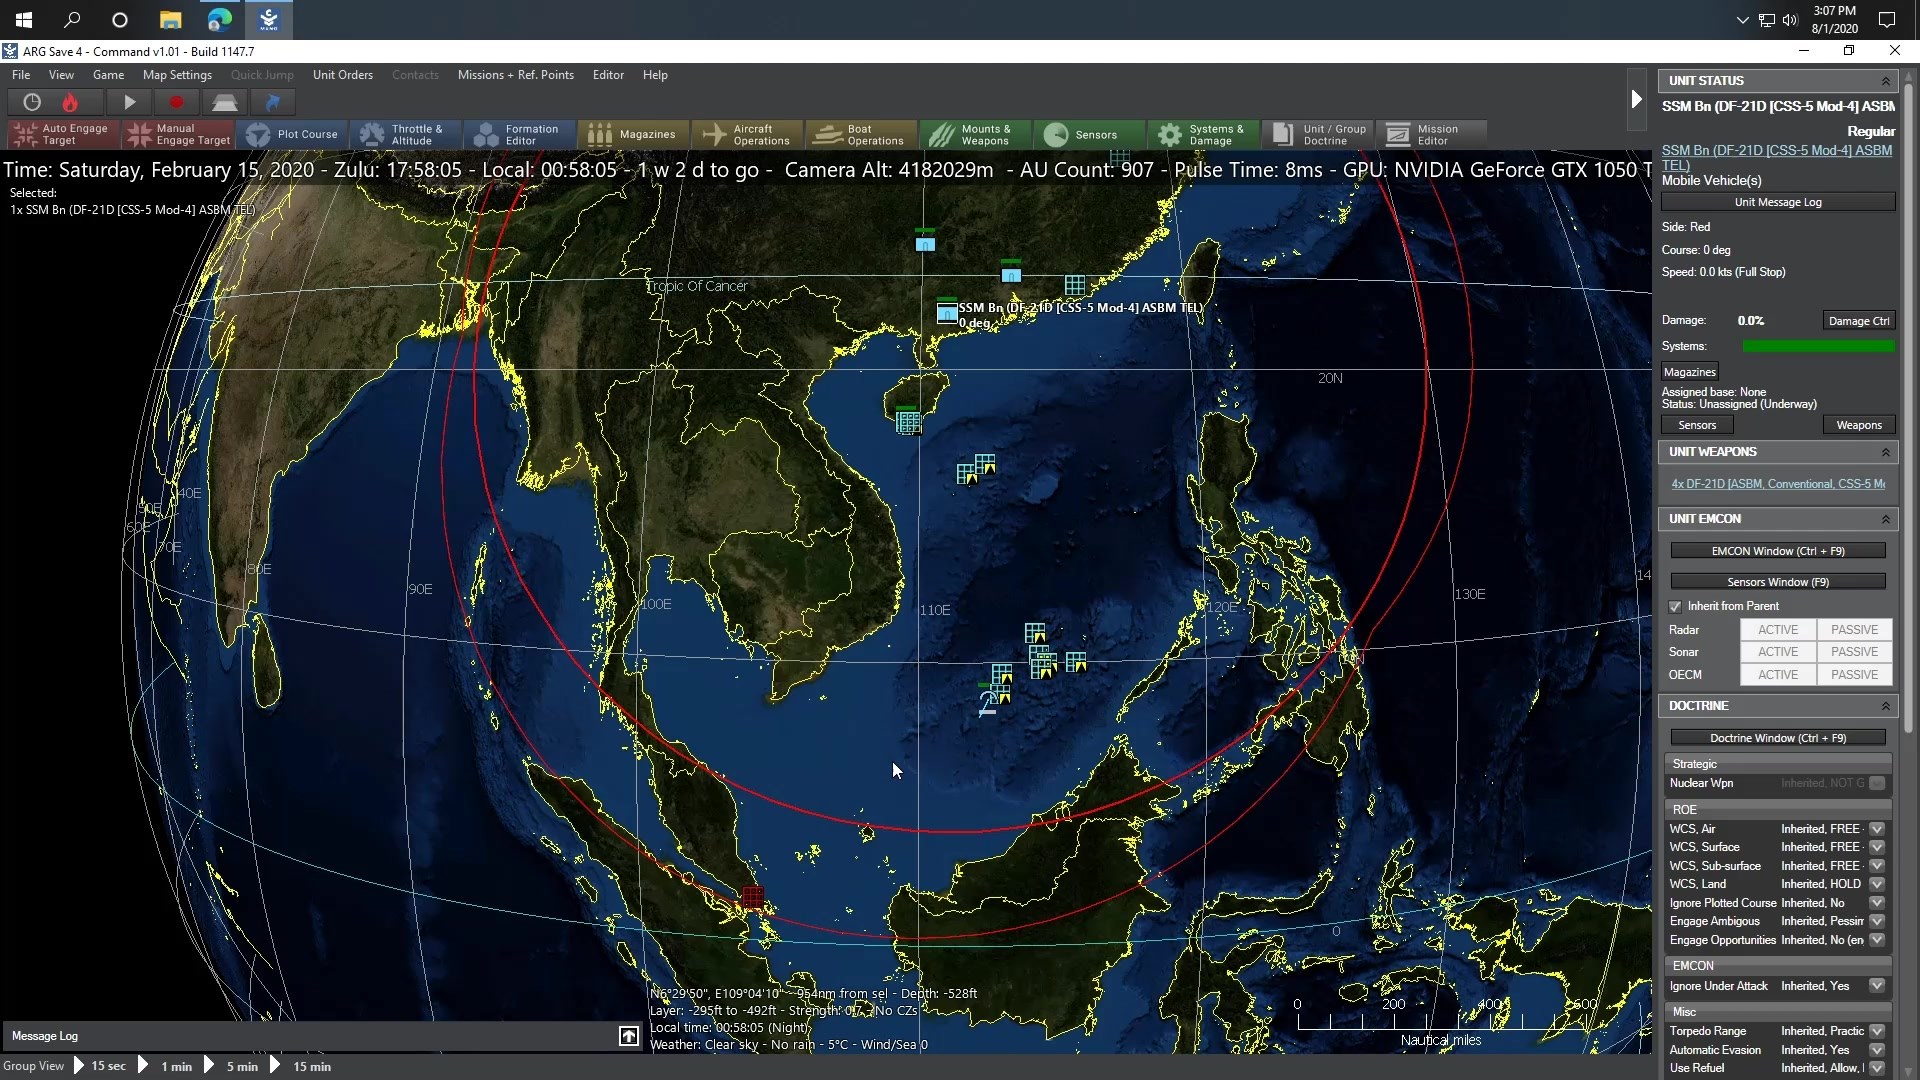Open the EMCON Window button
This screenshot has height=1080, width=1920.
(x=1778, y=551)
